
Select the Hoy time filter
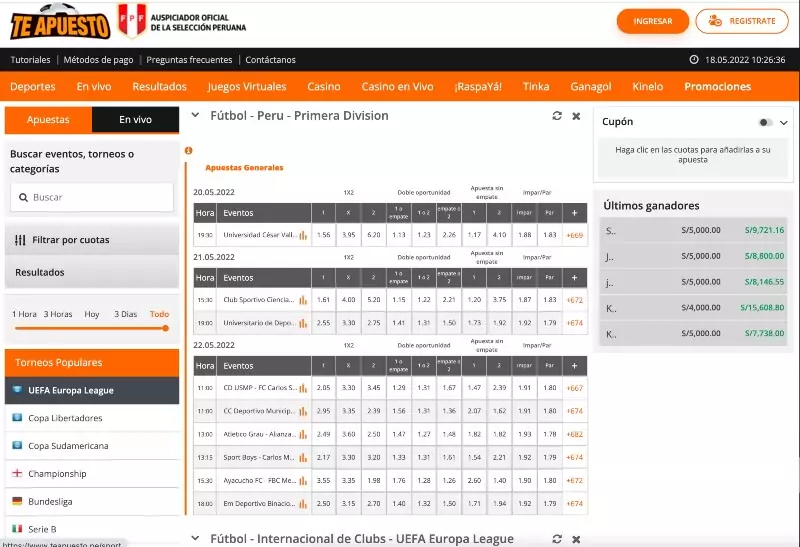click(x=92, y=314)
